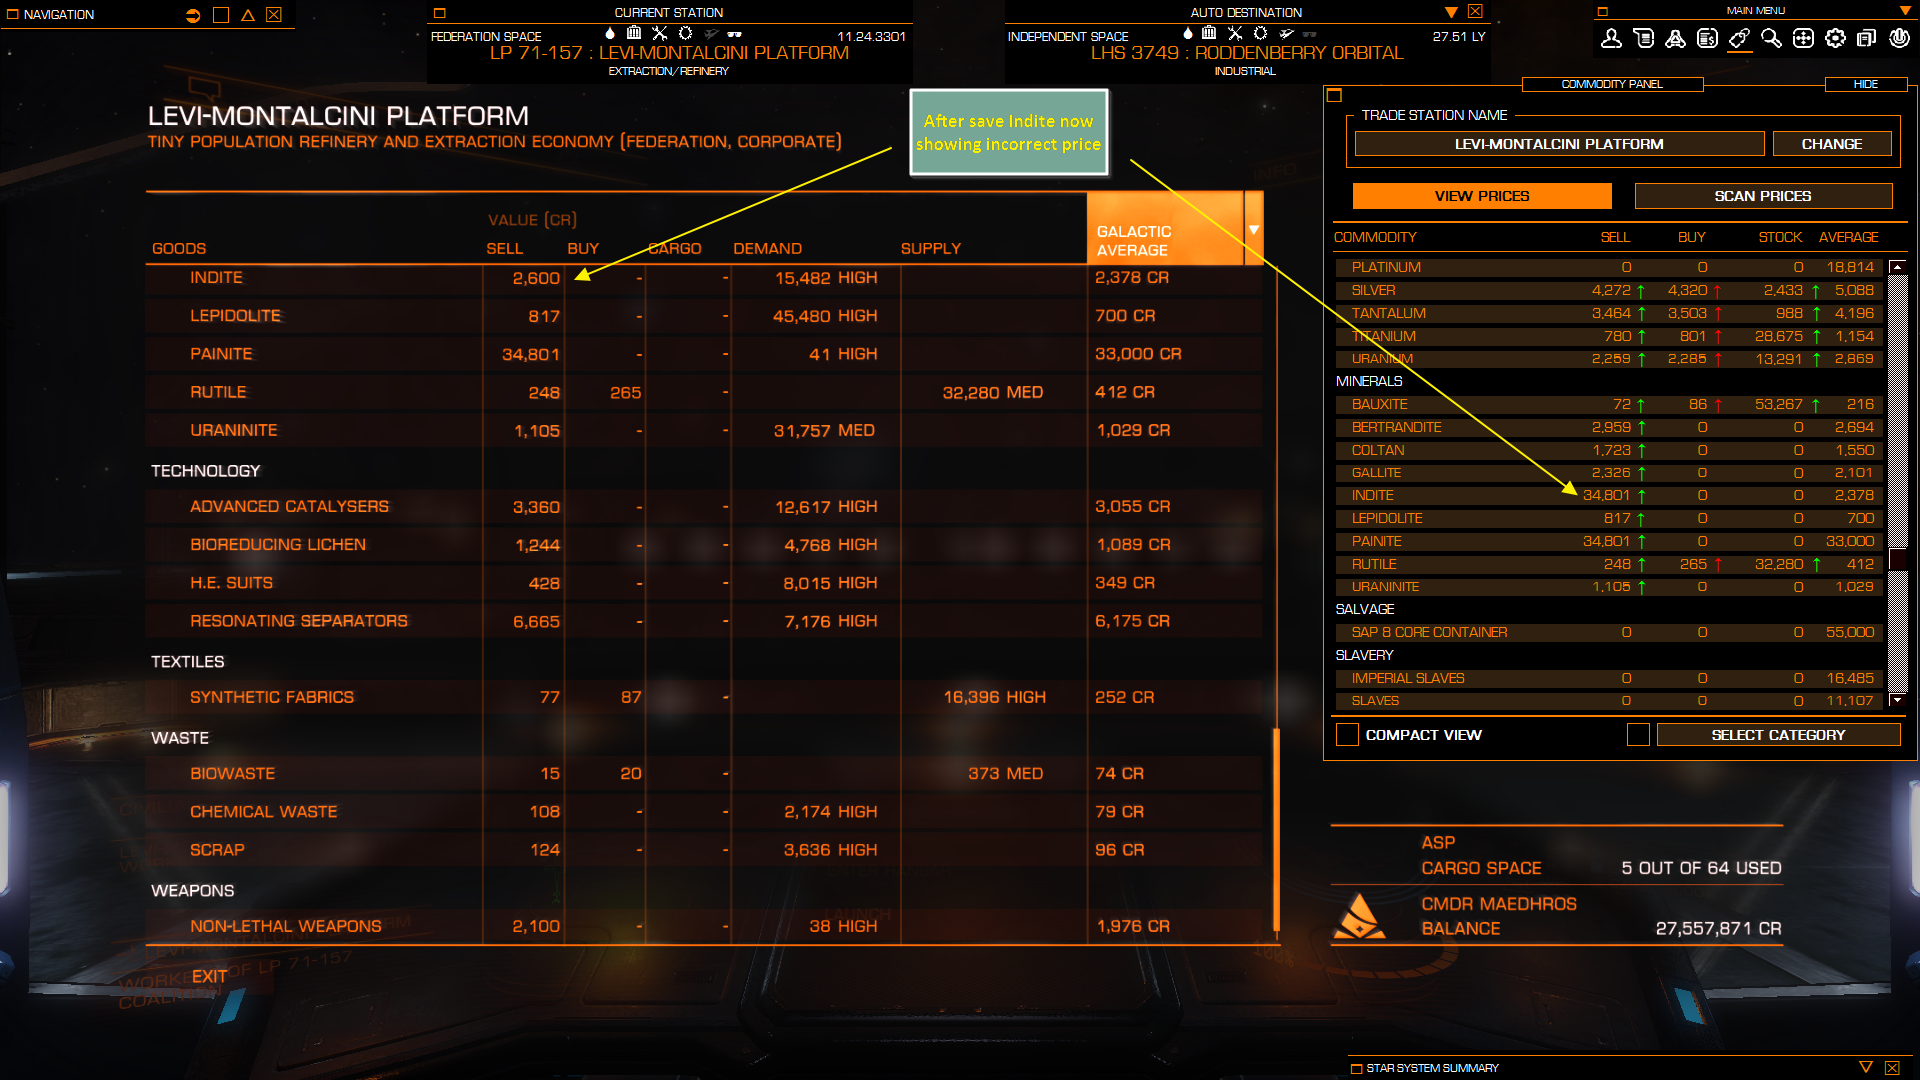Select the Indite row in Commodity Panel
This screenshot has height=1080, width=1920.
coord(1610,495)
